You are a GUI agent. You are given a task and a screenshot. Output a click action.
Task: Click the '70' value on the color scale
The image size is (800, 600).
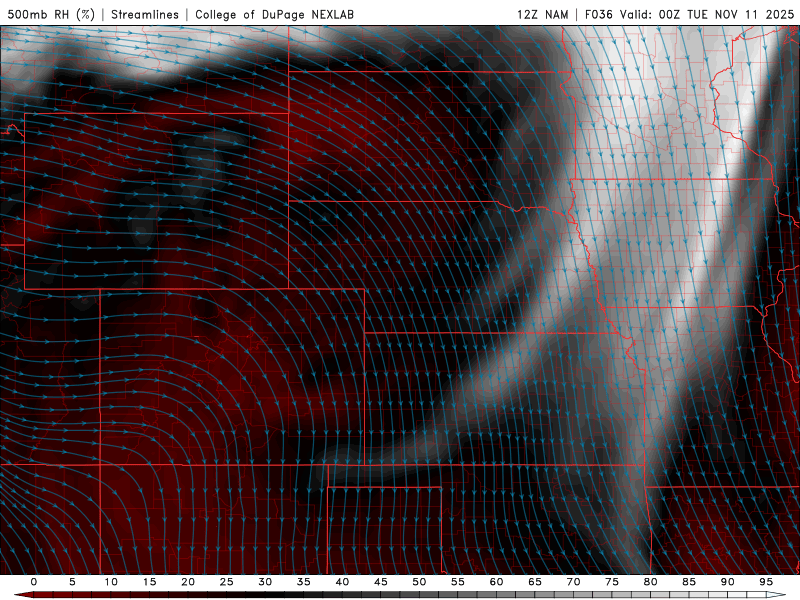pos(573,582)
